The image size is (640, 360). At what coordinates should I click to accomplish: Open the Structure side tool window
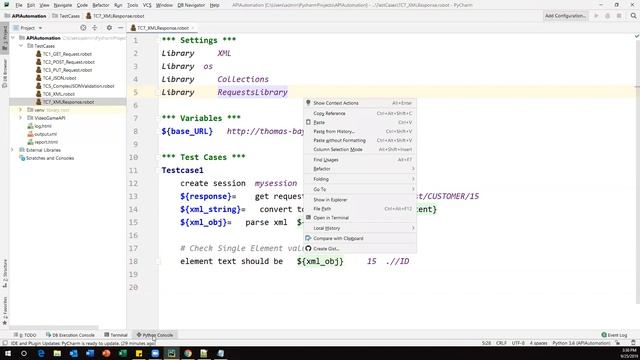[x=4, y=273]
